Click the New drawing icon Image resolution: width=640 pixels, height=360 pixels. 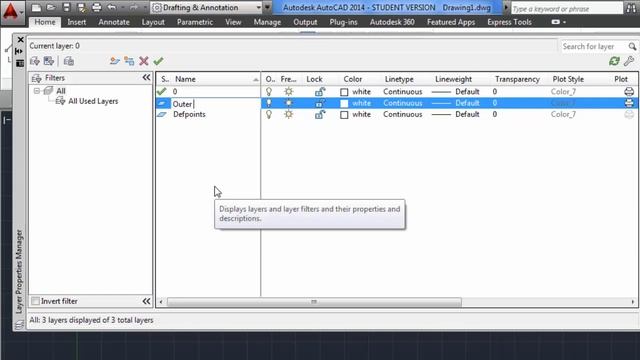click(x=36, y=7)
